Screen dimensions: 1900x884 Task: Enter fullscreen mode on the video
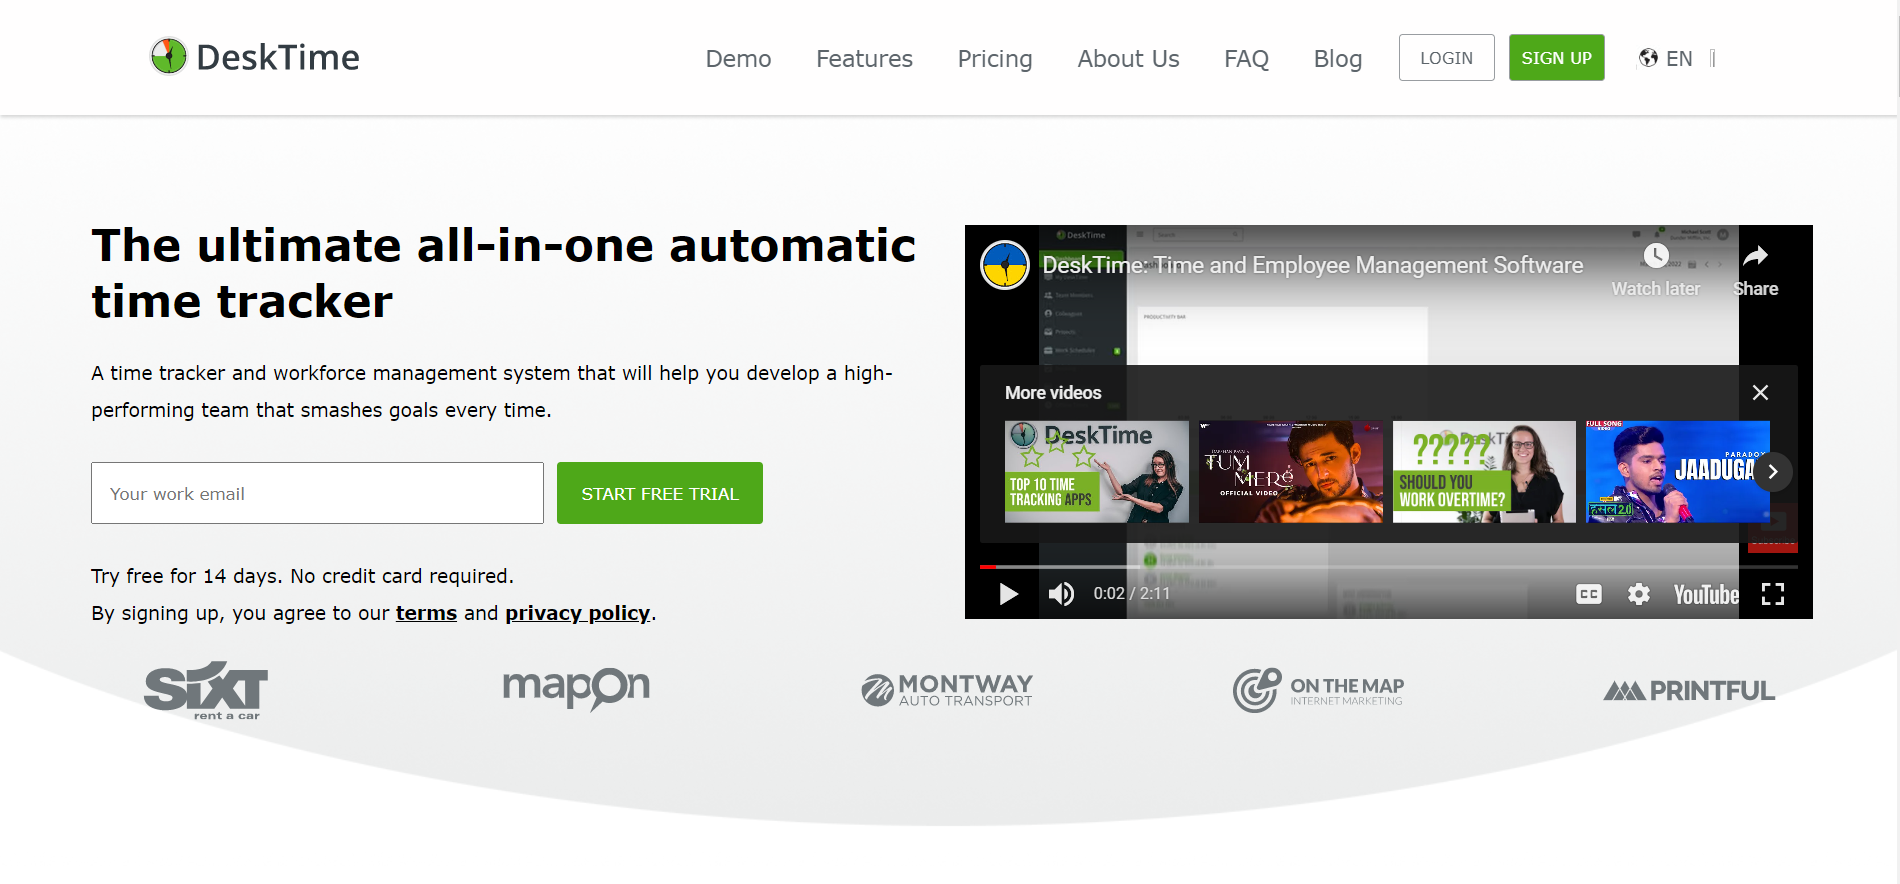click(1772, 594)
